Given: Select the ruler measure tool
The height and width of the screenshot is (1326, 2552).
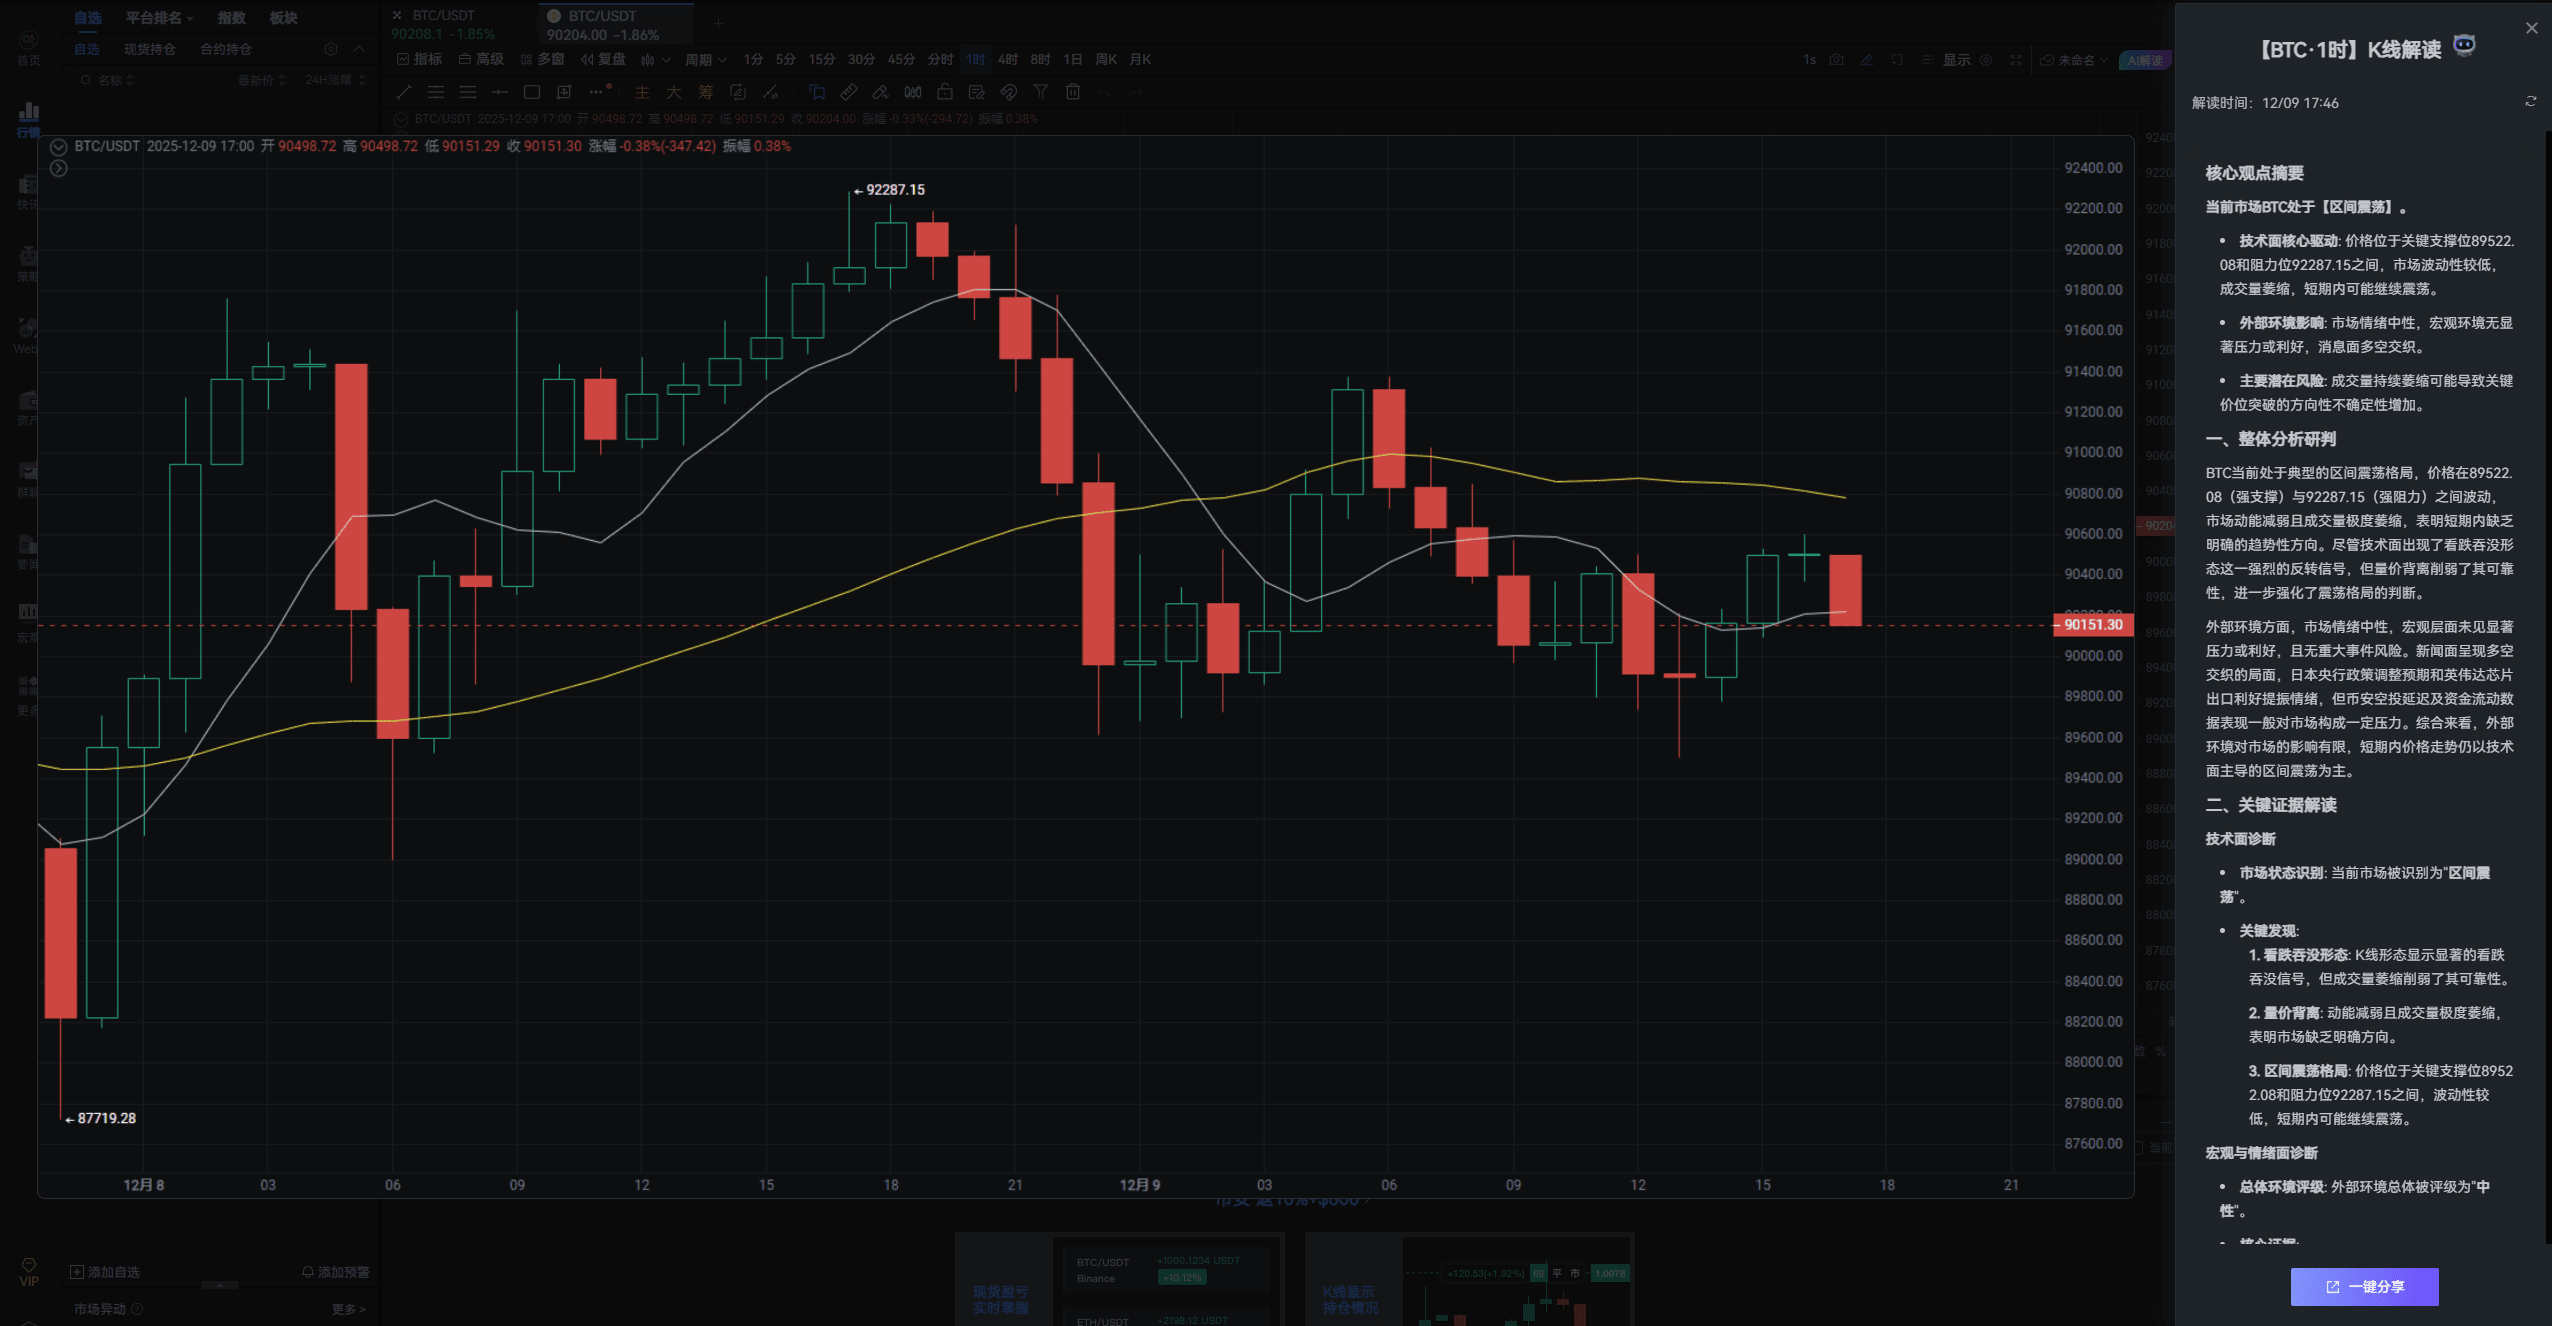Looking at the screenshot, I should tap(848, 92).
